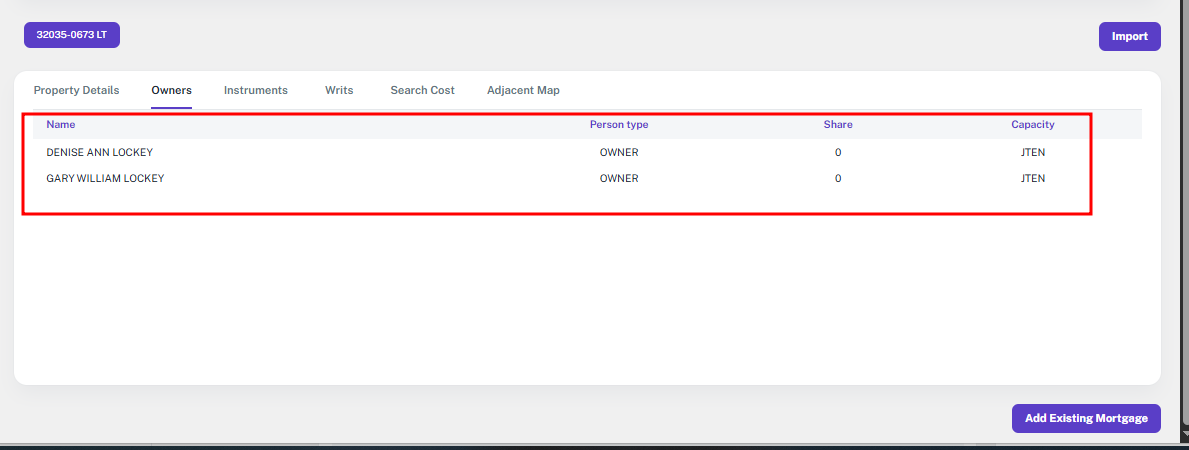Screen dimensions: 1189x450
Task: Click the Share column header
Action: point(838,125)
